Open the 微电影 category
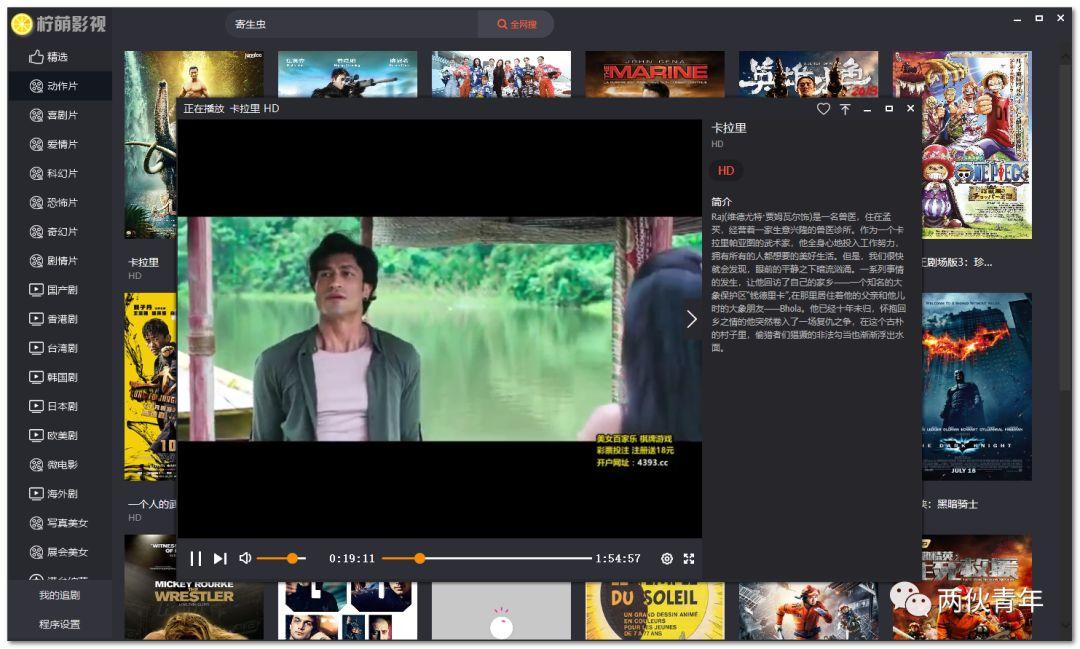The image size is (1080, 649). [x=59, y=464]
